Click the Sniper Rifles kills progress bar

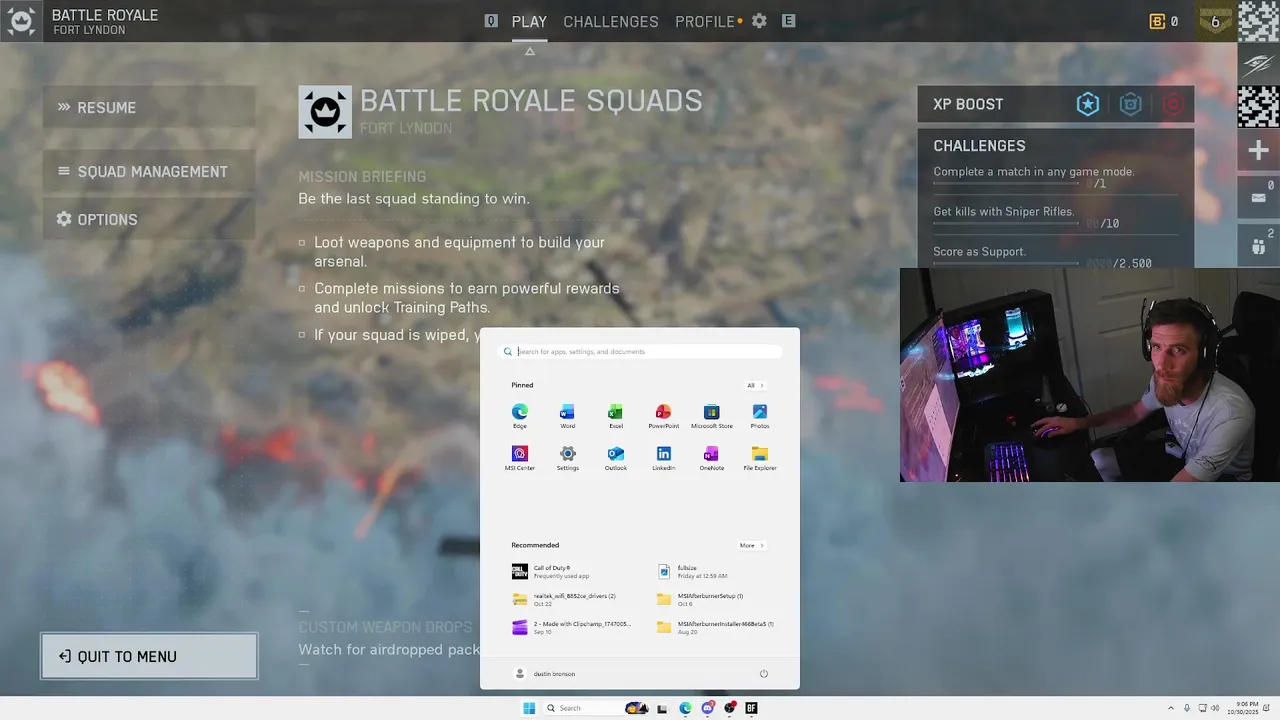(x=1006, y=224)
